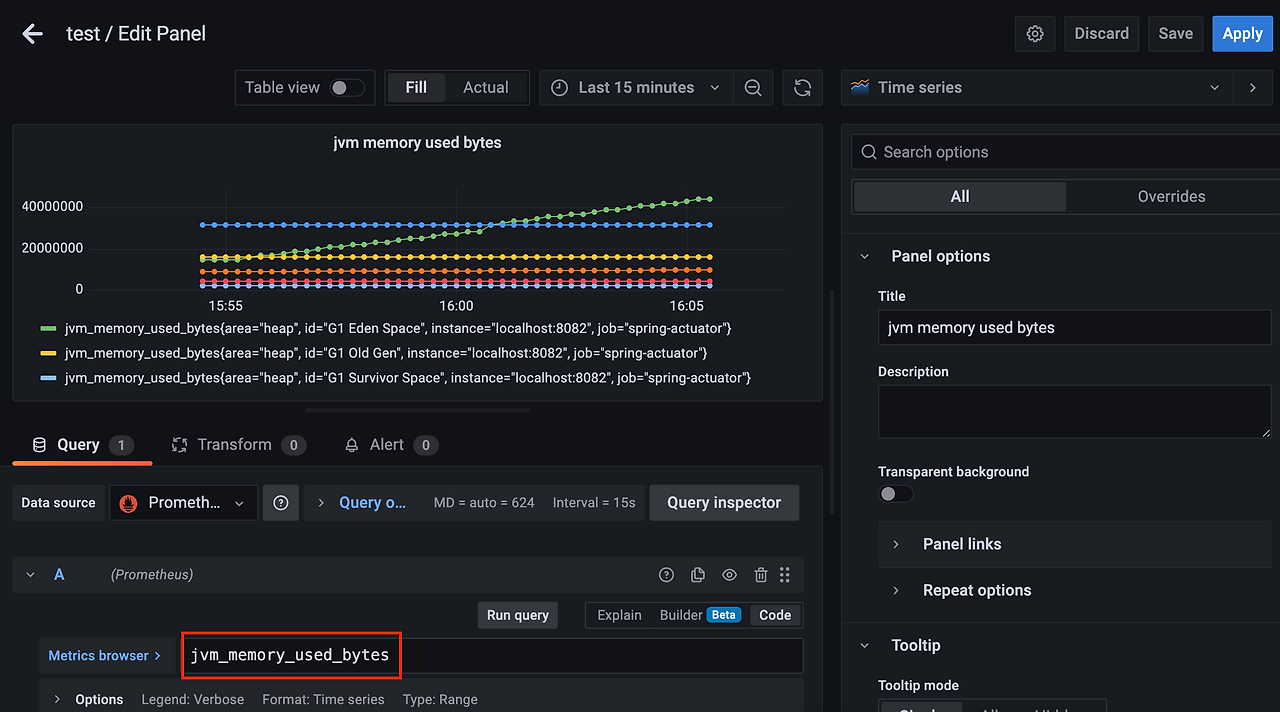Viewport: 1280px width, 712px height.
Task: Open the Query tab
Action: pyautogui.click(x=82, y=445)
